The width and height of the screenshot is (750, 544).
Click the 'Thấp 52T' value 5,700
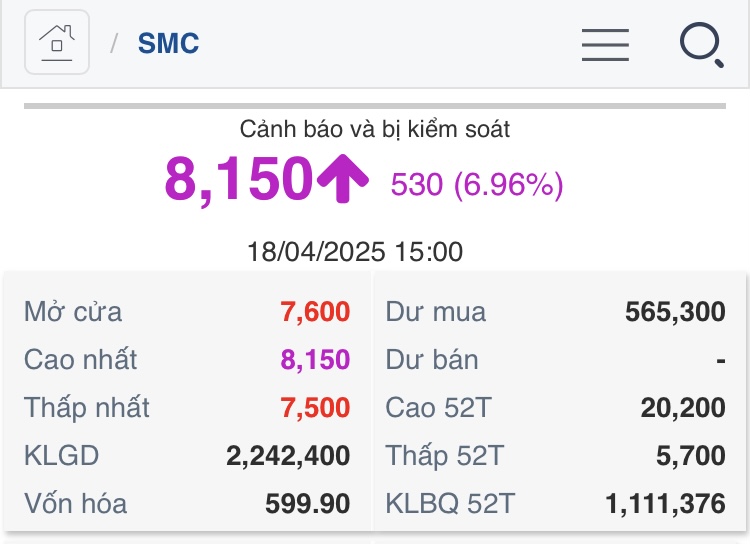[691, 456]
